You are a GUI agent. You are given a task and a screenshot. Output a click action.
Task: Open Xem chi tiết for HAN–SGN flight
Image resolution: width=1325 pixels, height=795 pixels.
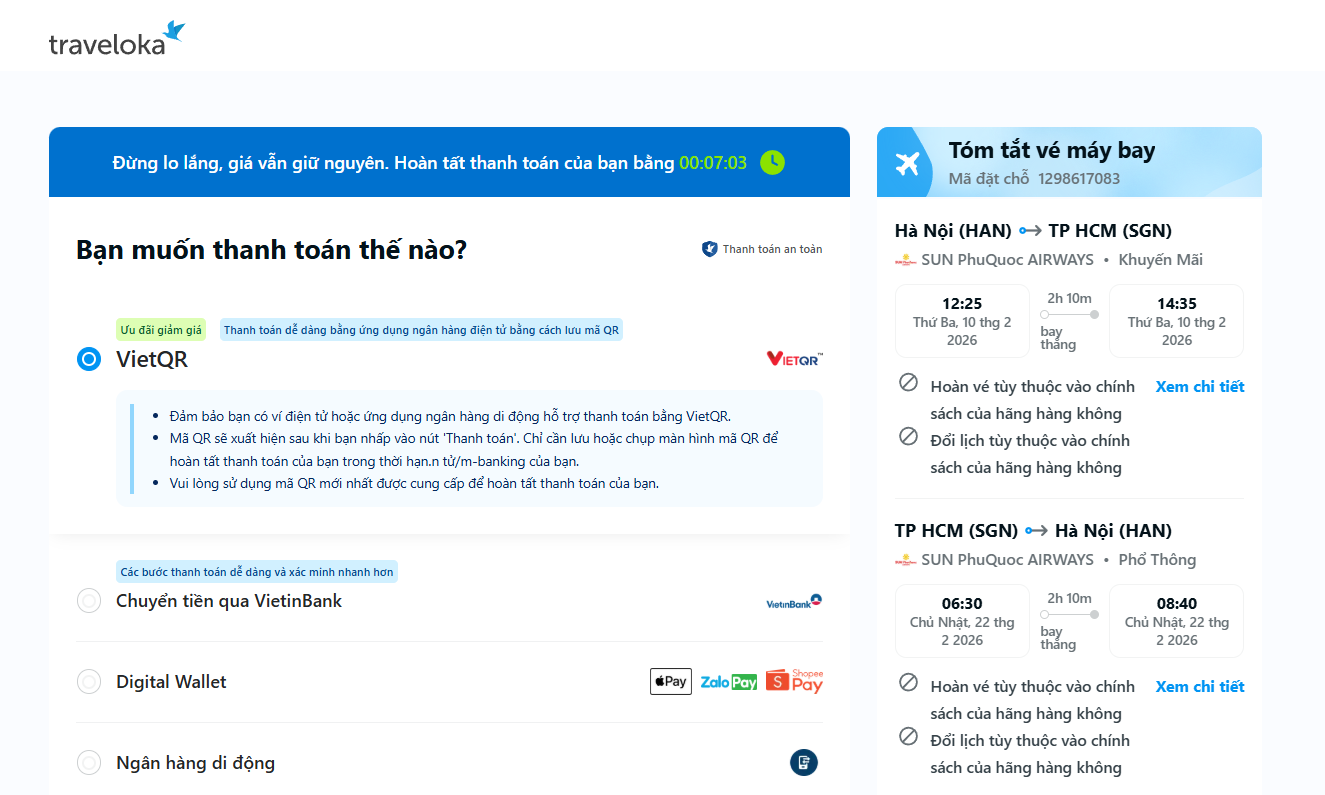pyautogui.click(x=1199, y=387)
